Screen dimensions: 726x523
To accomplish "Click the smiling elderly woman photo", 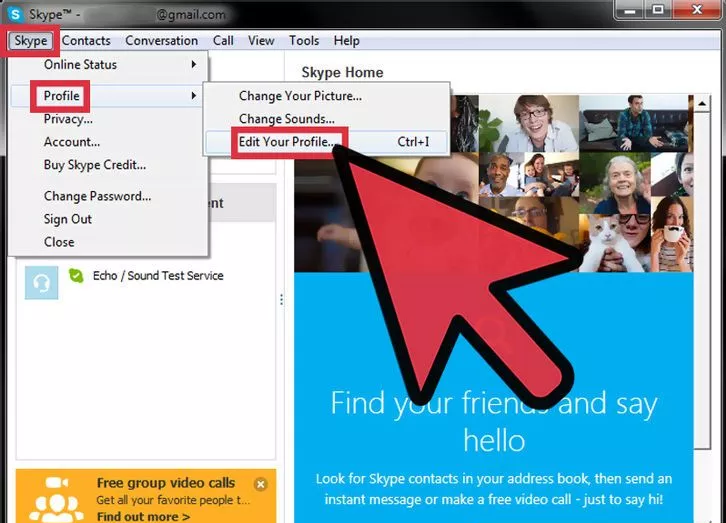I will (615, 184).
